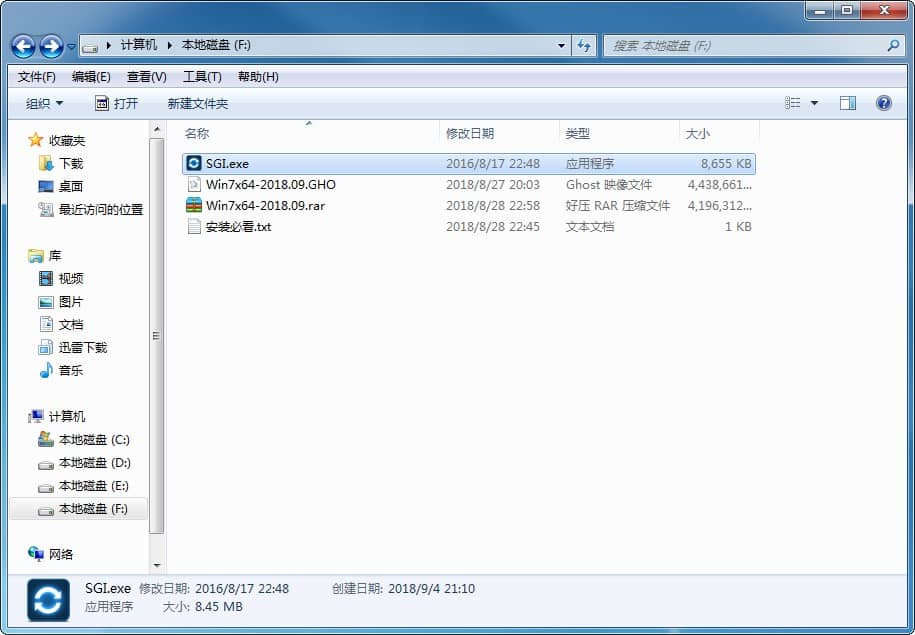The image size is (915, 635).
Task: Open the 查看 menu
Action: click(143, 76)
